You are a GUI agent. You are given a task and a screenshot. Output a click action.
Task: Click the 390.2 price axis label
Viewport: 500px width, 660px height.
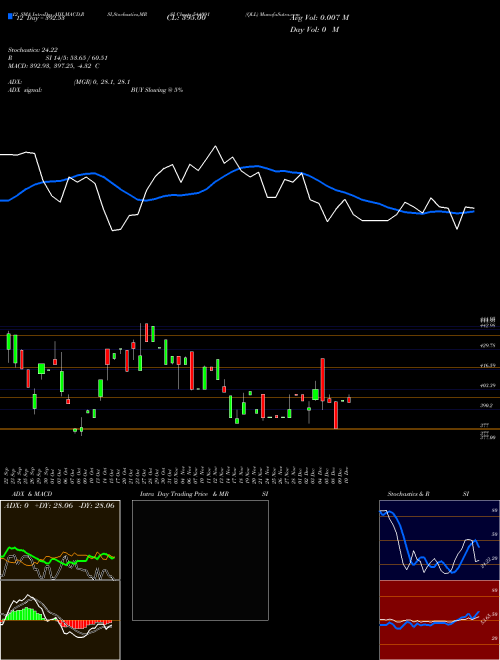(x=487, y=406)
